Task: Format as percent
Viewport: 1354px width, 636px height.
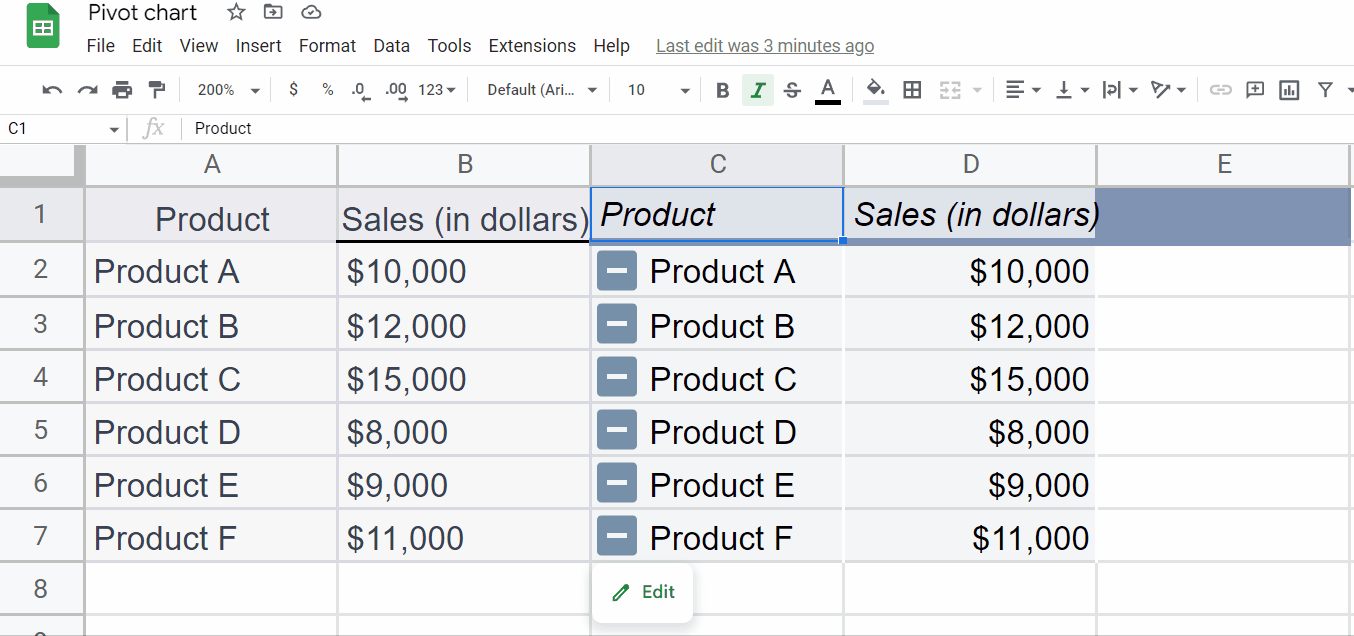Action: tap(327, 90)
